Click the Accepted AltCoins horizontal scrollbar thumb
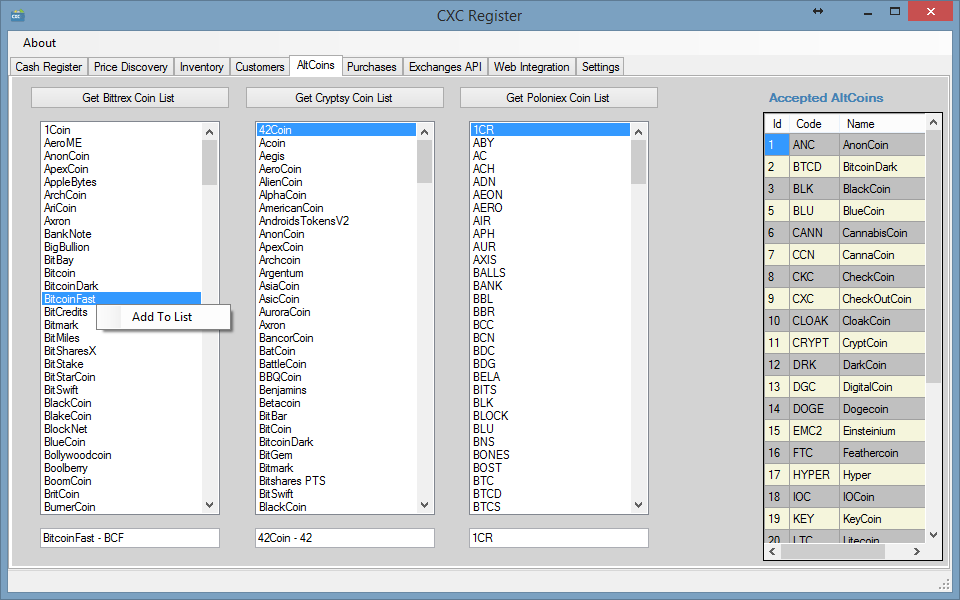The image size is (960, 600). (x=833, y=551)
